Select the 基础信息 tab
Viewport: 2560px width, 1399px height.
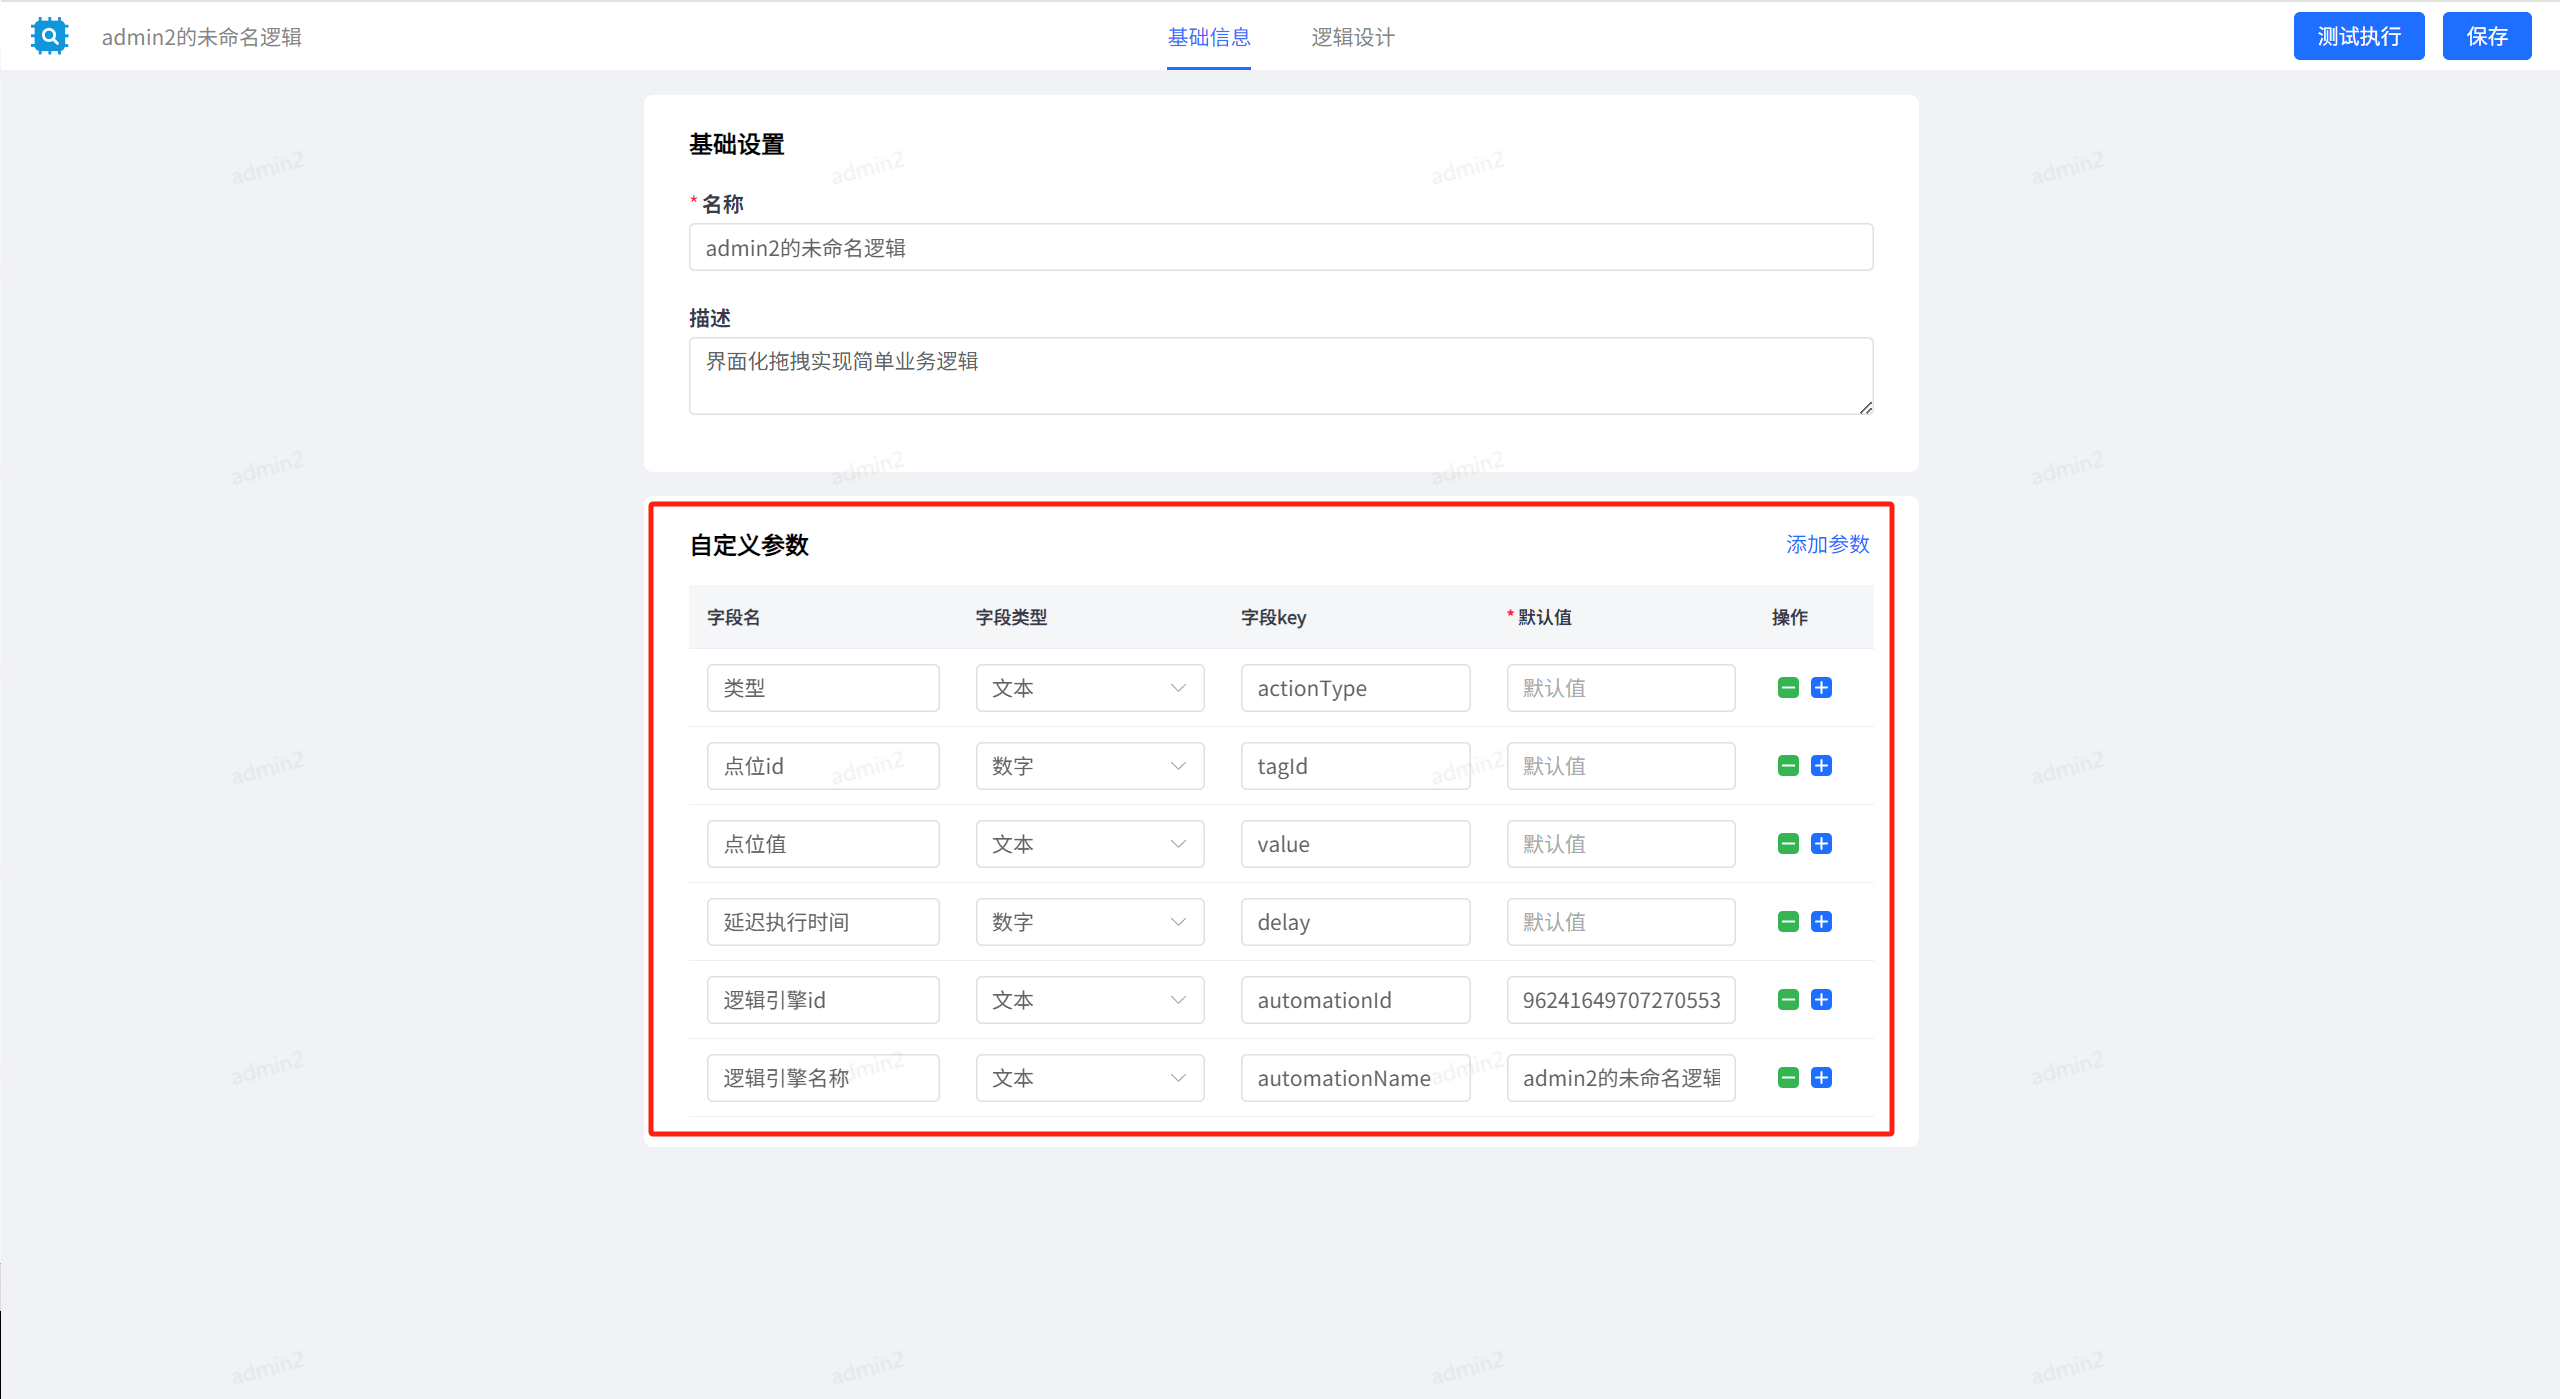[1209, 37]
